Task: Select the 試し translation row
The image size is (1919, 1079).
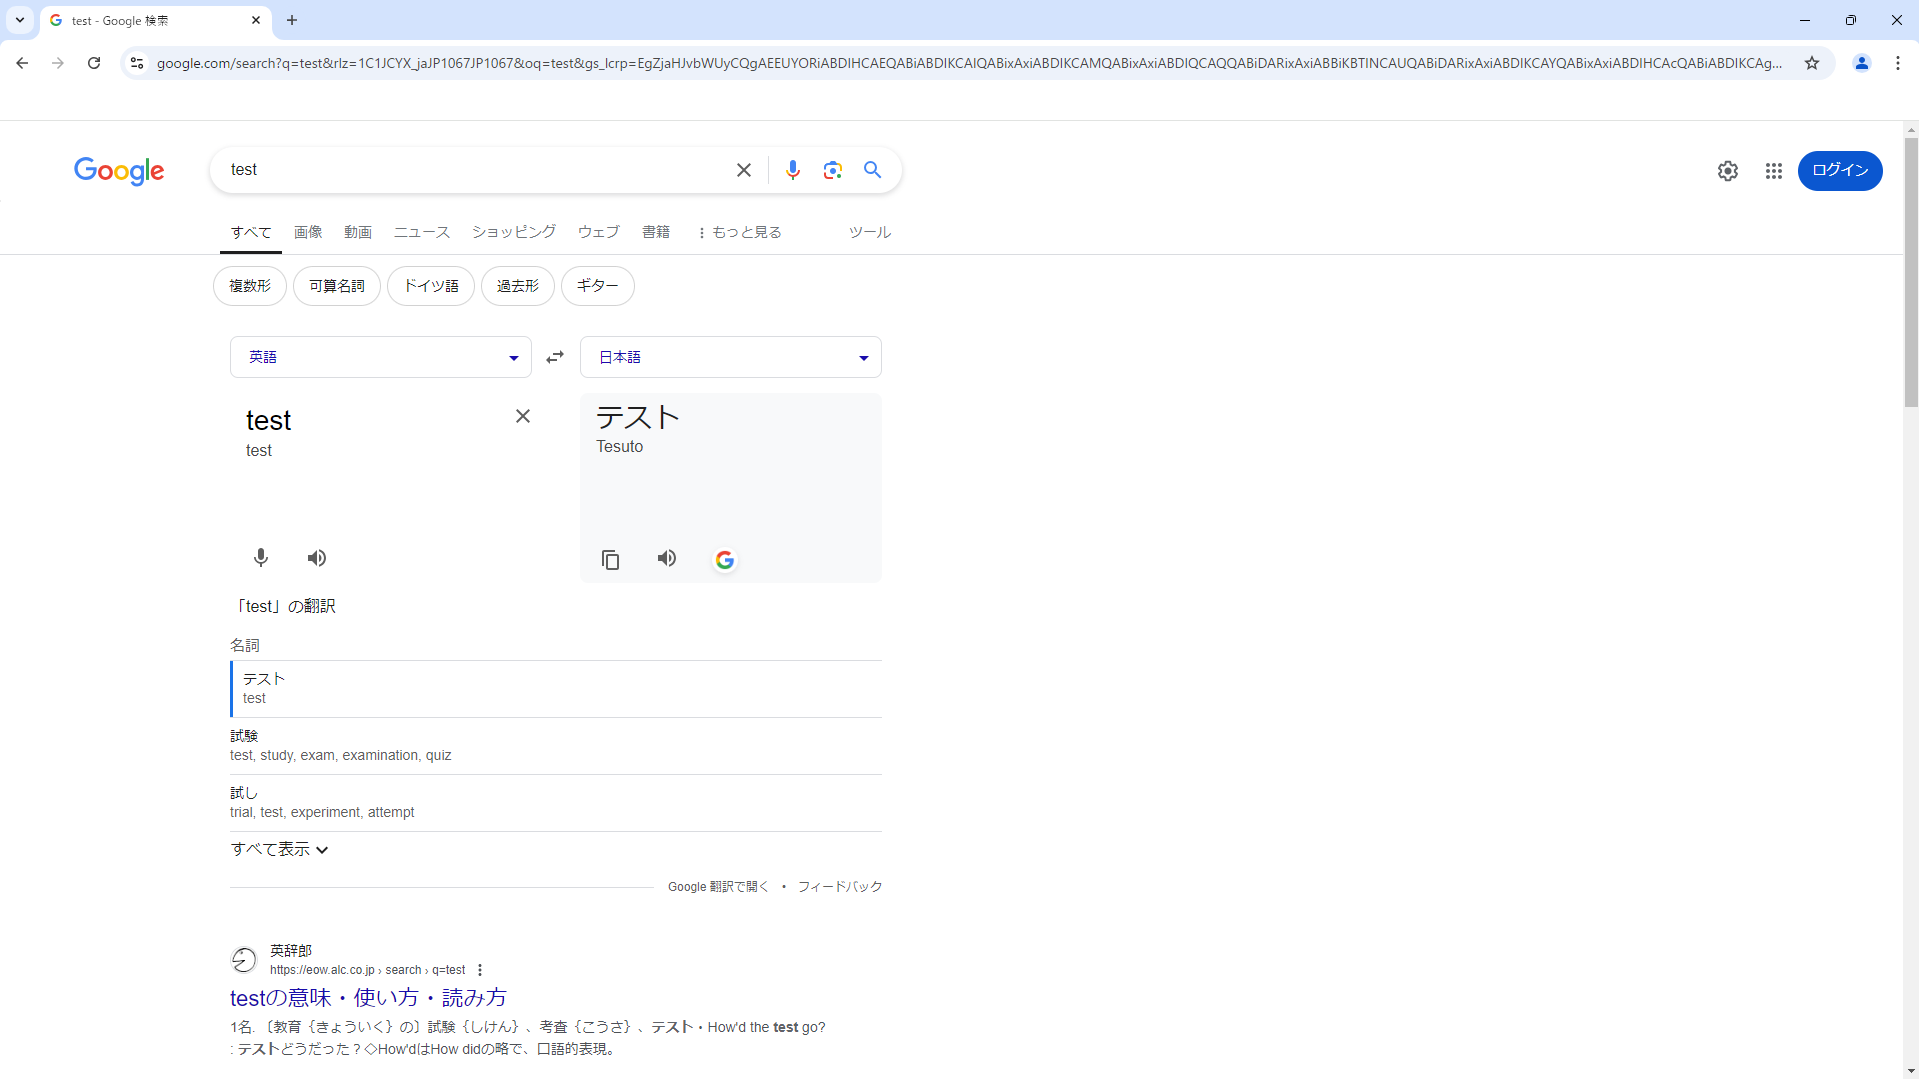Action: [556, 803]
